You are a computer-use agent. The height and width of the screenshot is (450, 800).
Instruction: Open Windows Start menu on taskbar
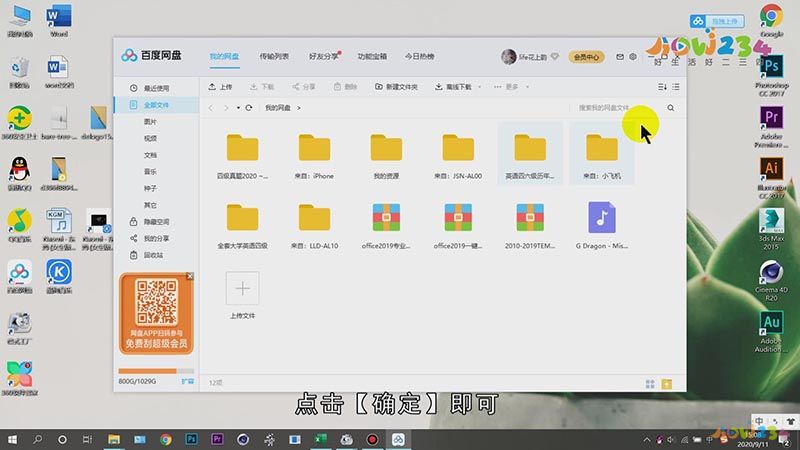(12, 439)
